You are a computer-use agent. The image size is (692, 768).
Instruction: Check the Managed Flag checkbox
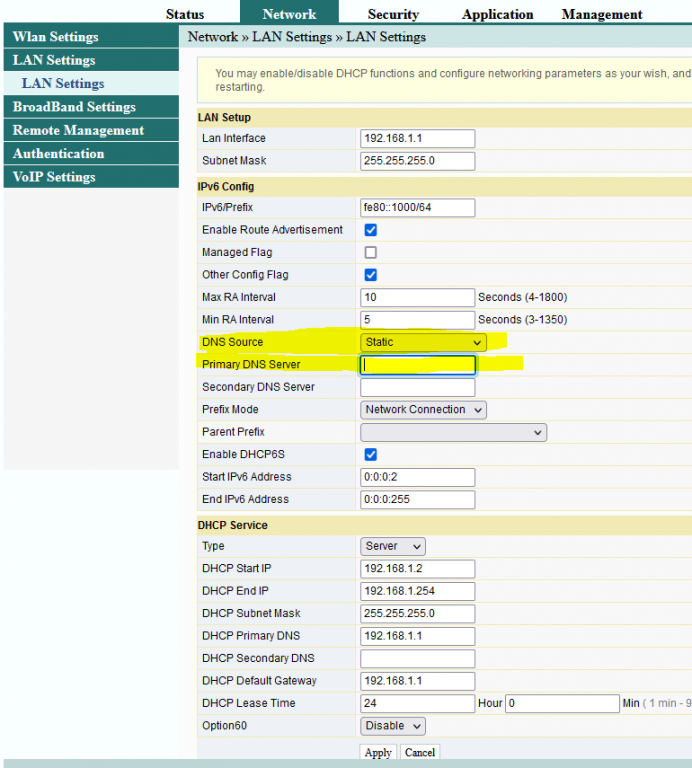(371, 253)
